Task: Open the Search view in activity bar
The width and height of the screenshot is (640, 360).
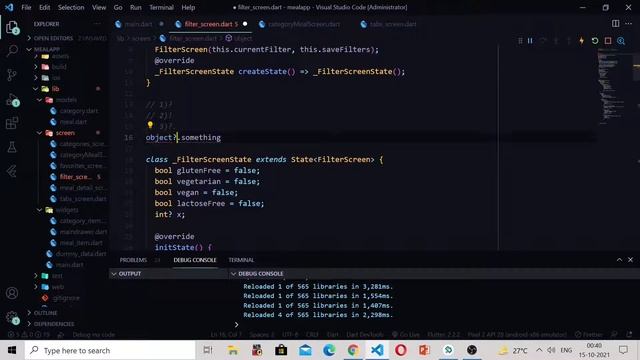Action: tap(12, 51)
